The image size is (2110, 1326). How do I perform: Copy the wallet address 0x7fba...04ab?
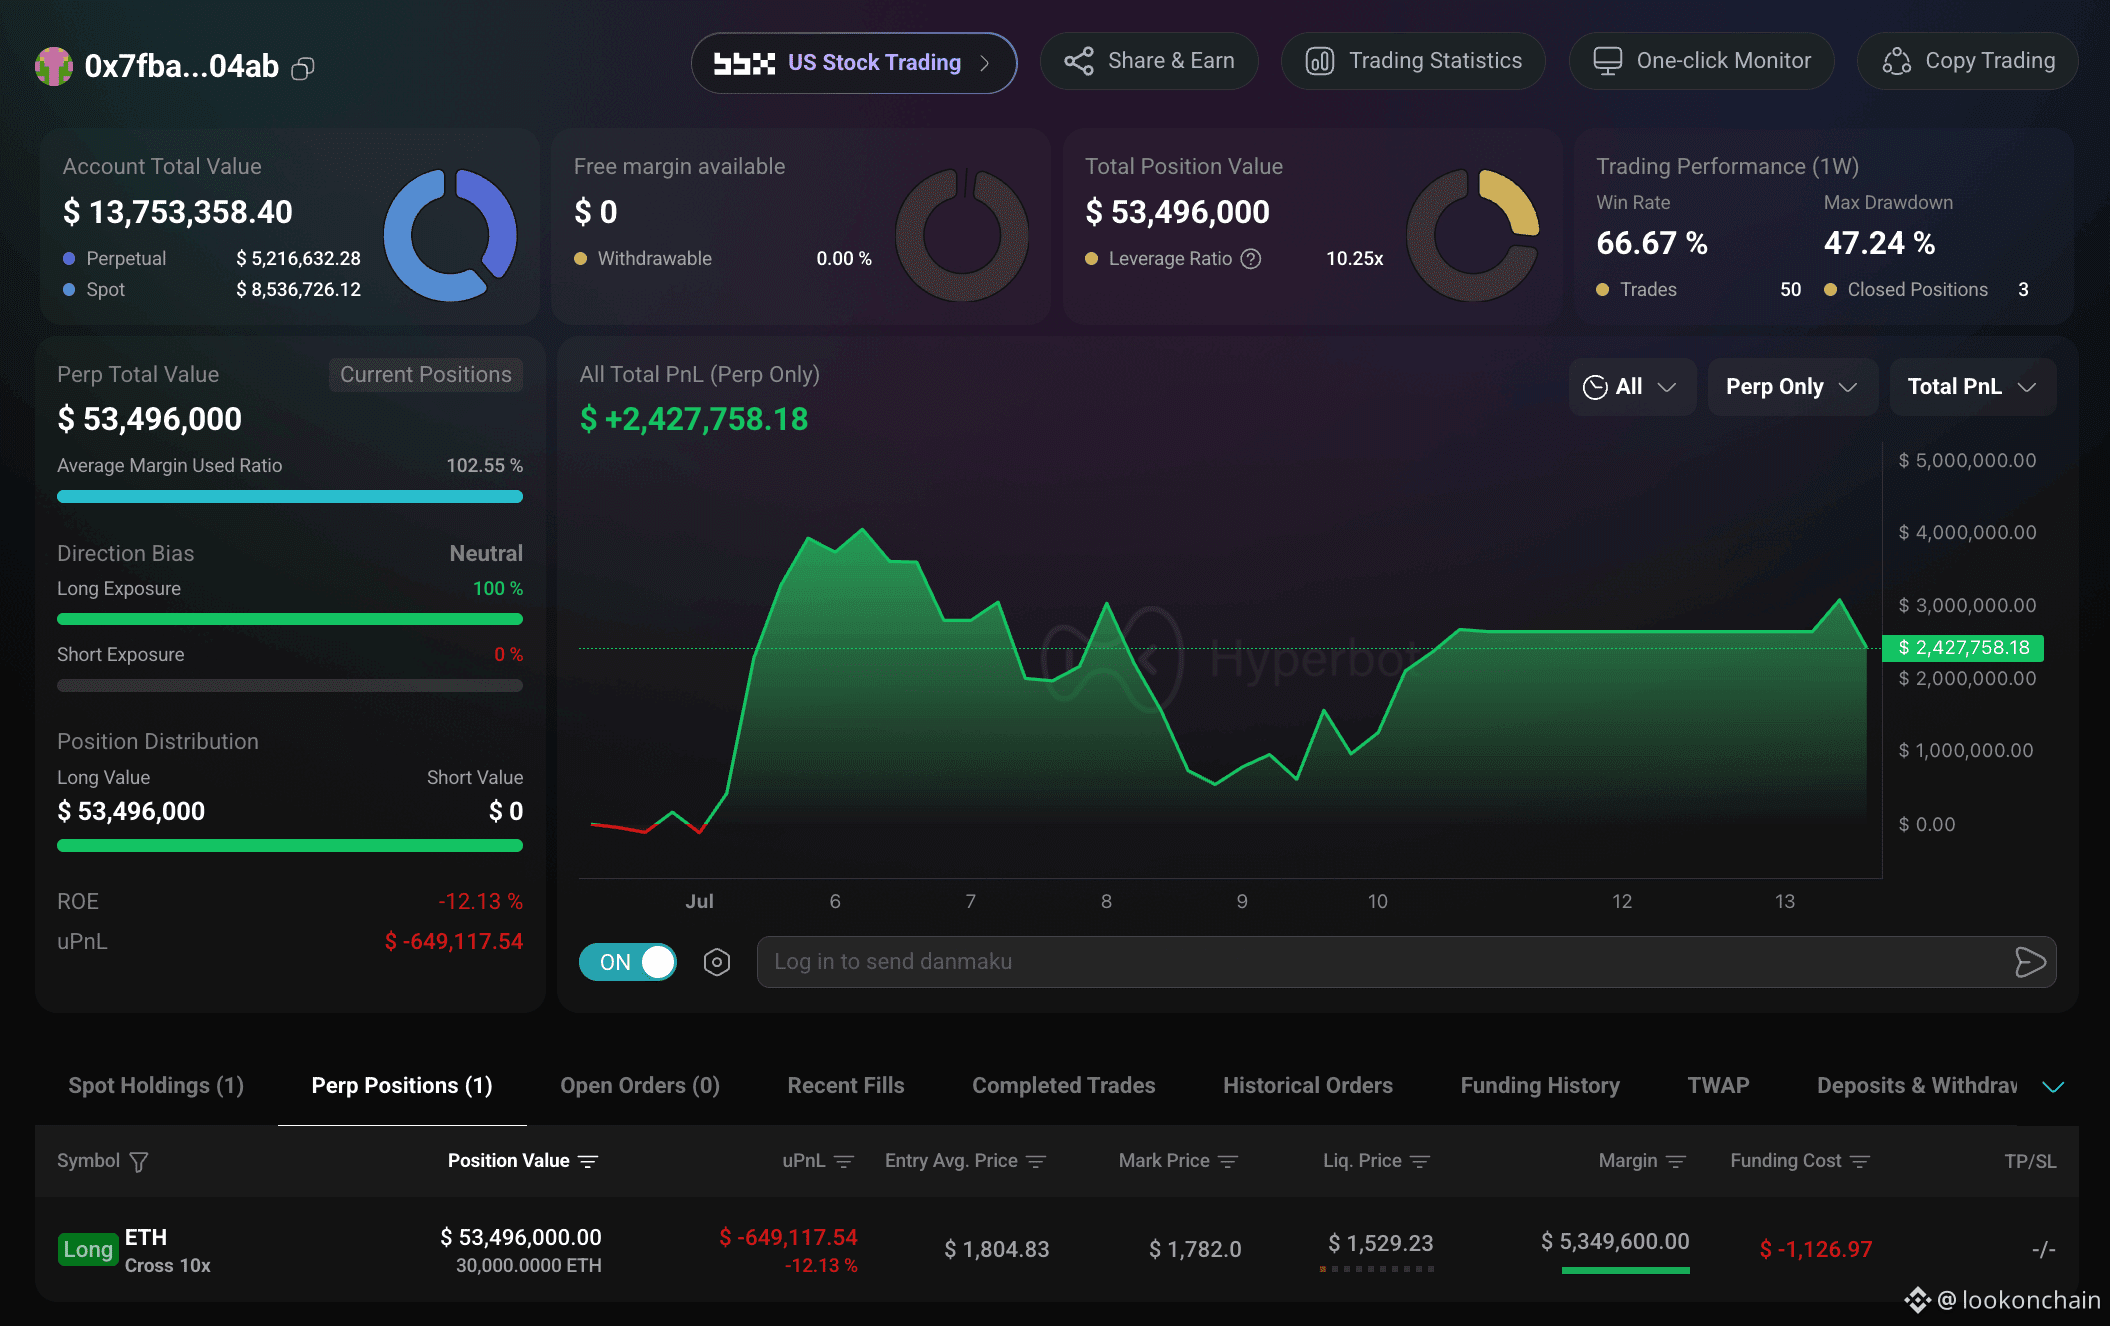pyautogui.click(x=303, y=68)
